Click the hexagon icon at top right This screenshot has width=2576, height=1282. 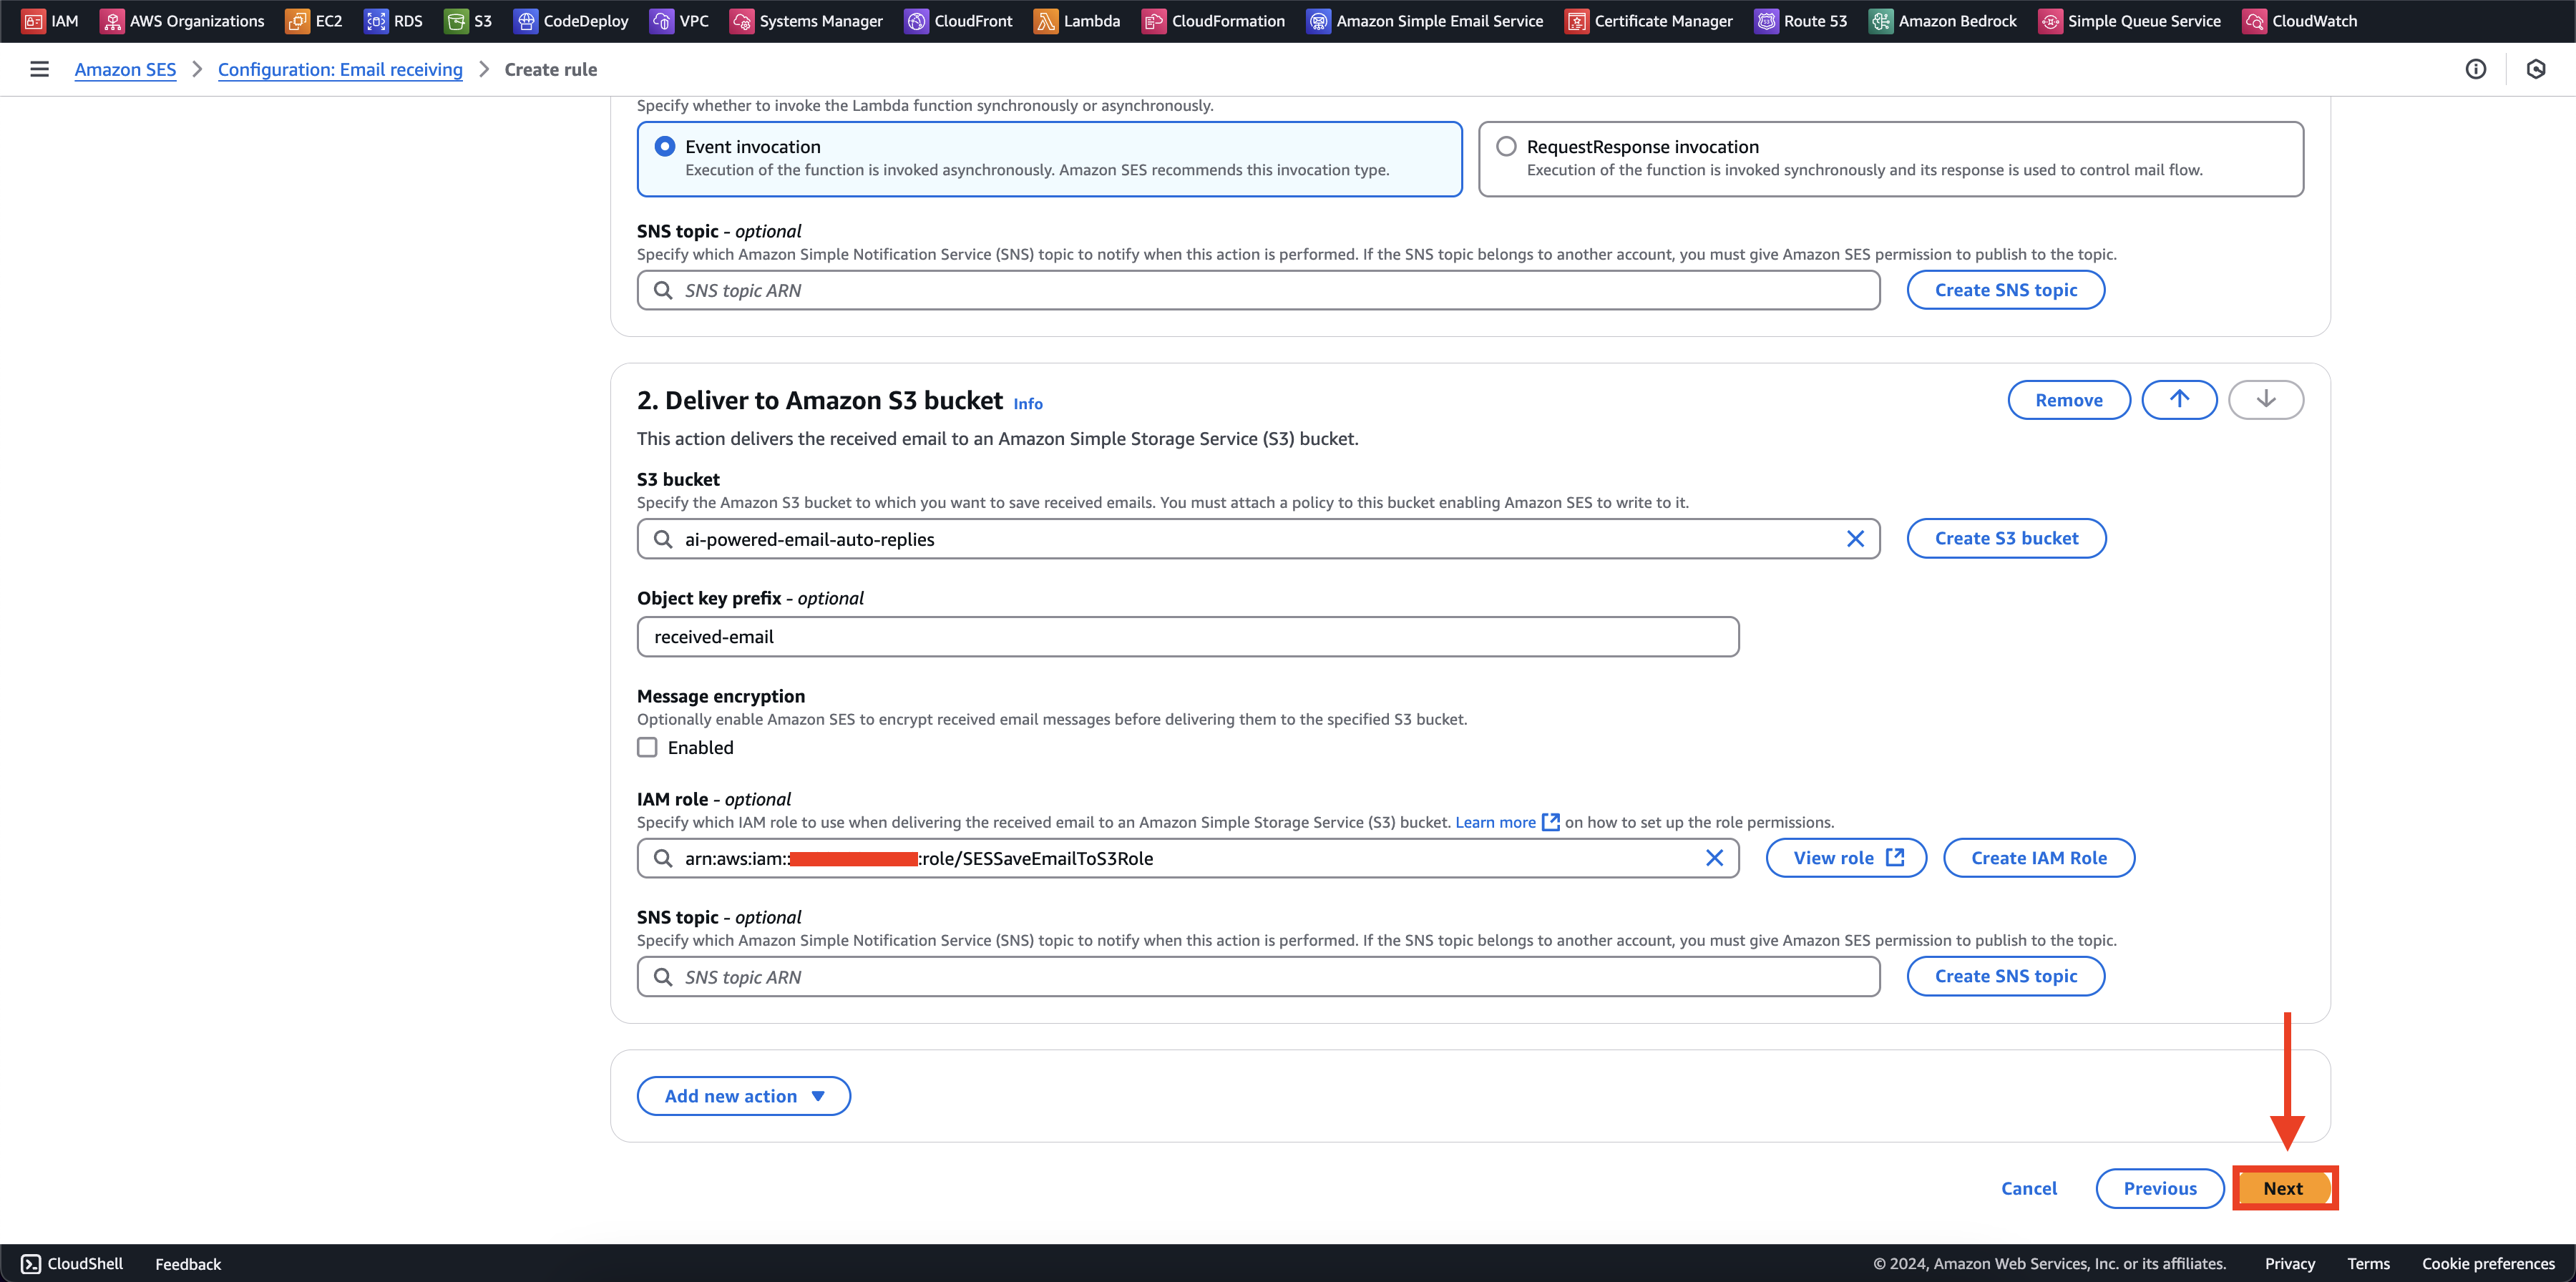pyautogui.click(x=2536, y=69)
